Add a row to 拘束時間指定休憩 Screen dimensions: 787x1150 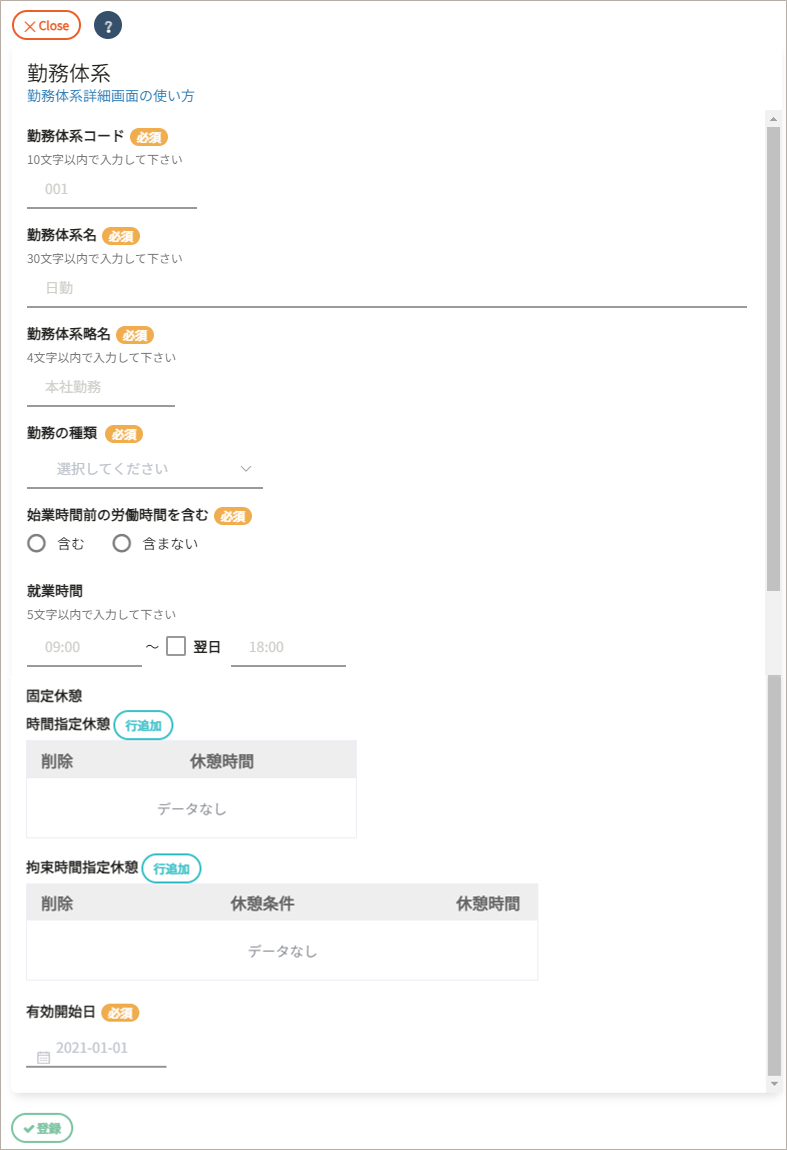coord(171,869)
